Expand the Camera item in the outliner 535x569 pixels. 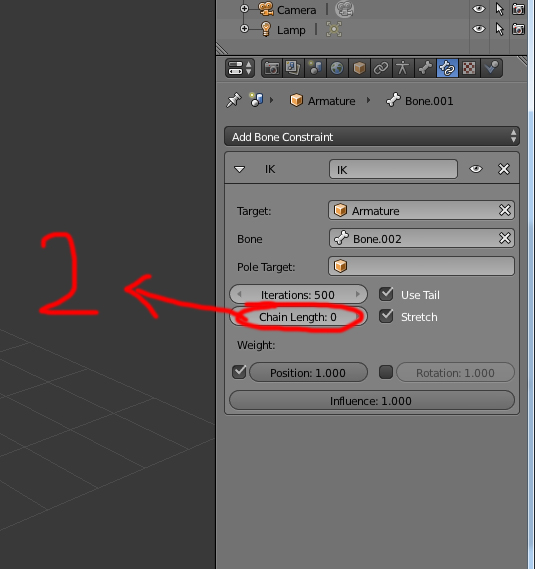click(x=245, y=8)
